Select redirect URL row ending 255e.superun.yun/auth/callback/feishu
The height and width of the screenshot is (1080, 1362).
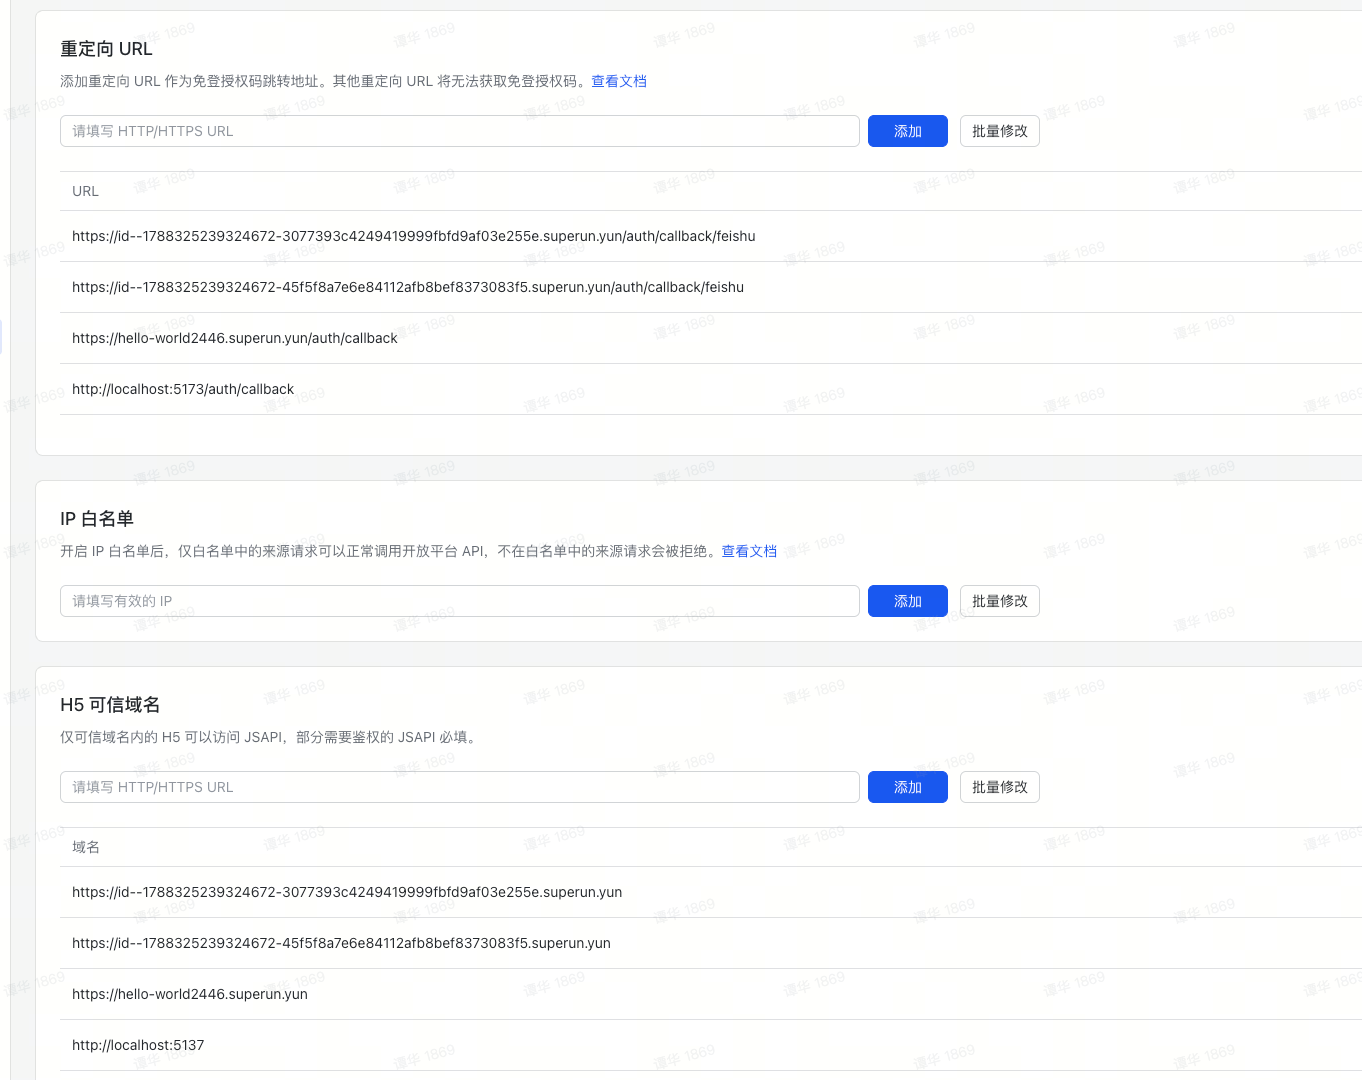coord(413,236)
